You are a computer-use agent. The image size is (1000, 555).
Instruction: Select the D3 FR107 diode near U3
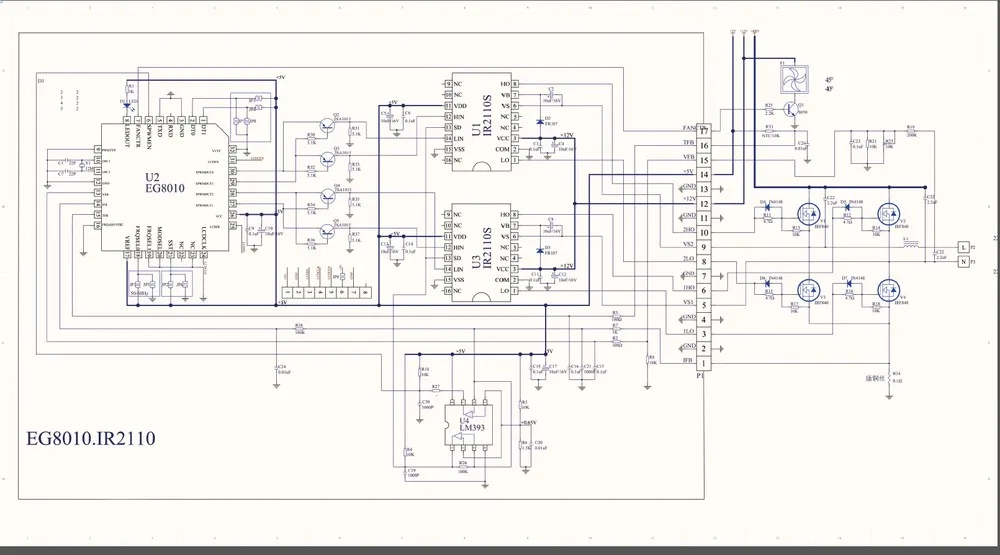tap(540, 251)
